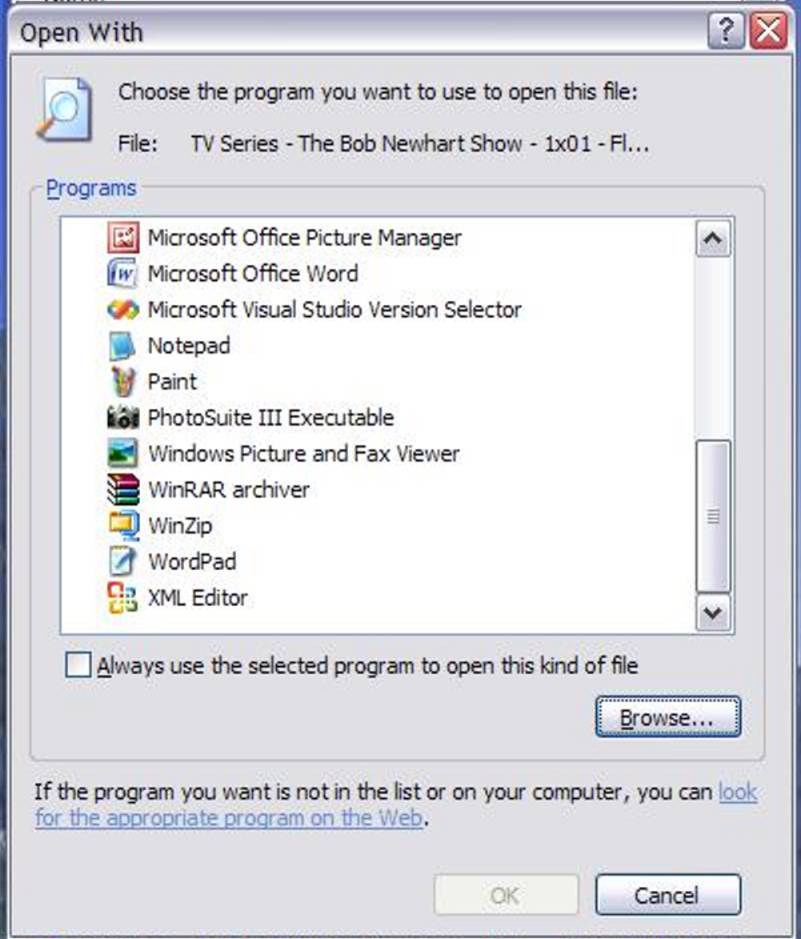The image size is (801, 939).
Task: Follow the look for appropriate program link
Action: pyautogui.click(x=396, y=805)
